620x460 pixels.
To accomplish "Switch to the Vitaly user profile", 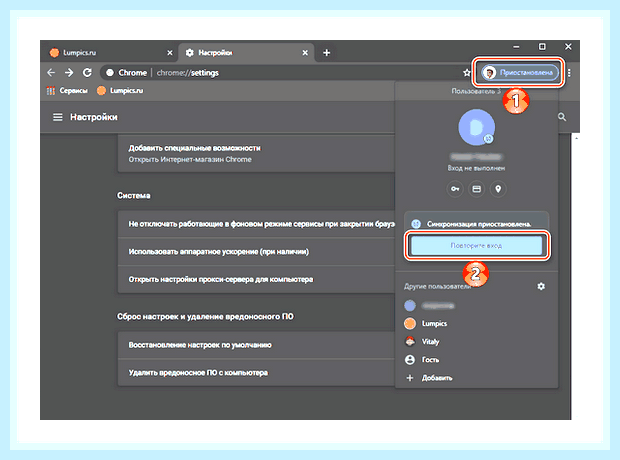I will click(x=476, y=341).
